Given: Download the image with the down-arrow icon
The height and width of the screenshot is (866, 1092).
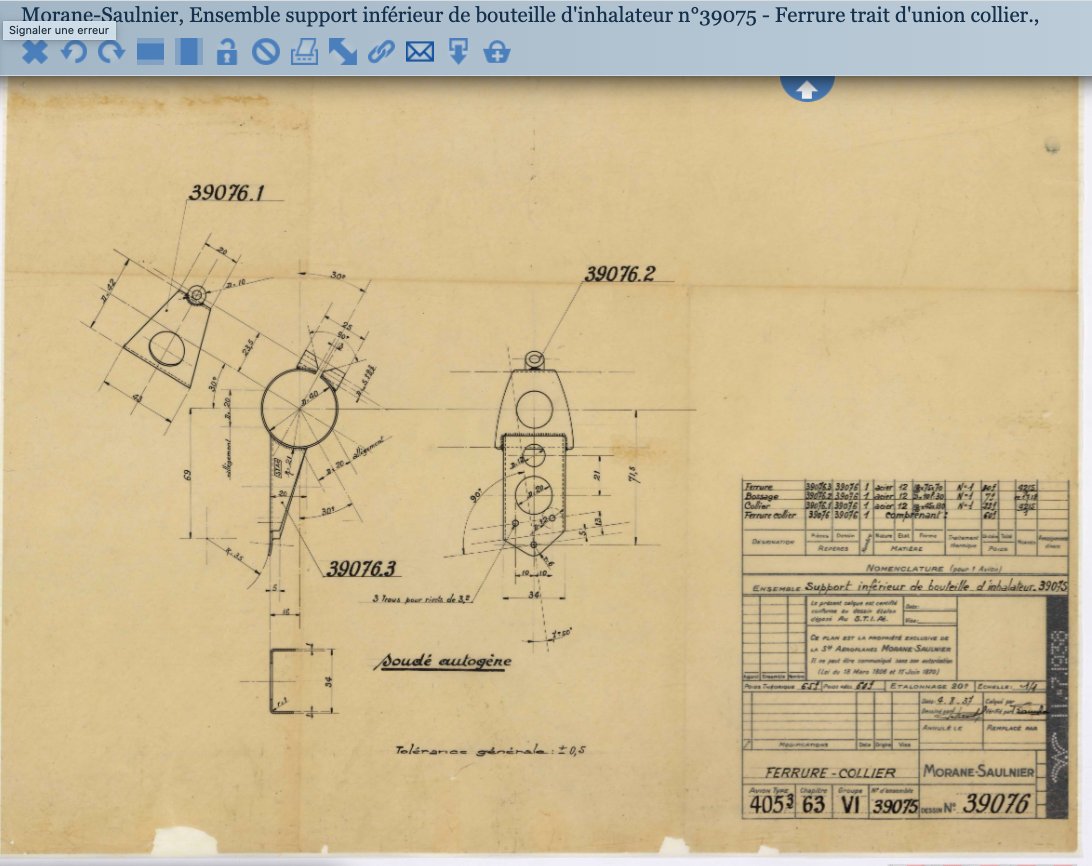Looking at the screenshot, I should [x=458, y=52].
